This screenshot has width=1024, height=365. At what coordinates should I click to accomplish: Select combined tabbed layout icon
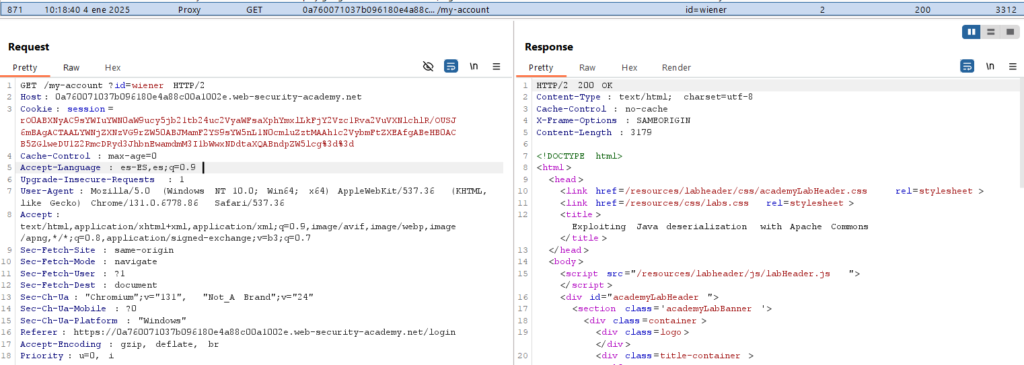click(1009, 32)
